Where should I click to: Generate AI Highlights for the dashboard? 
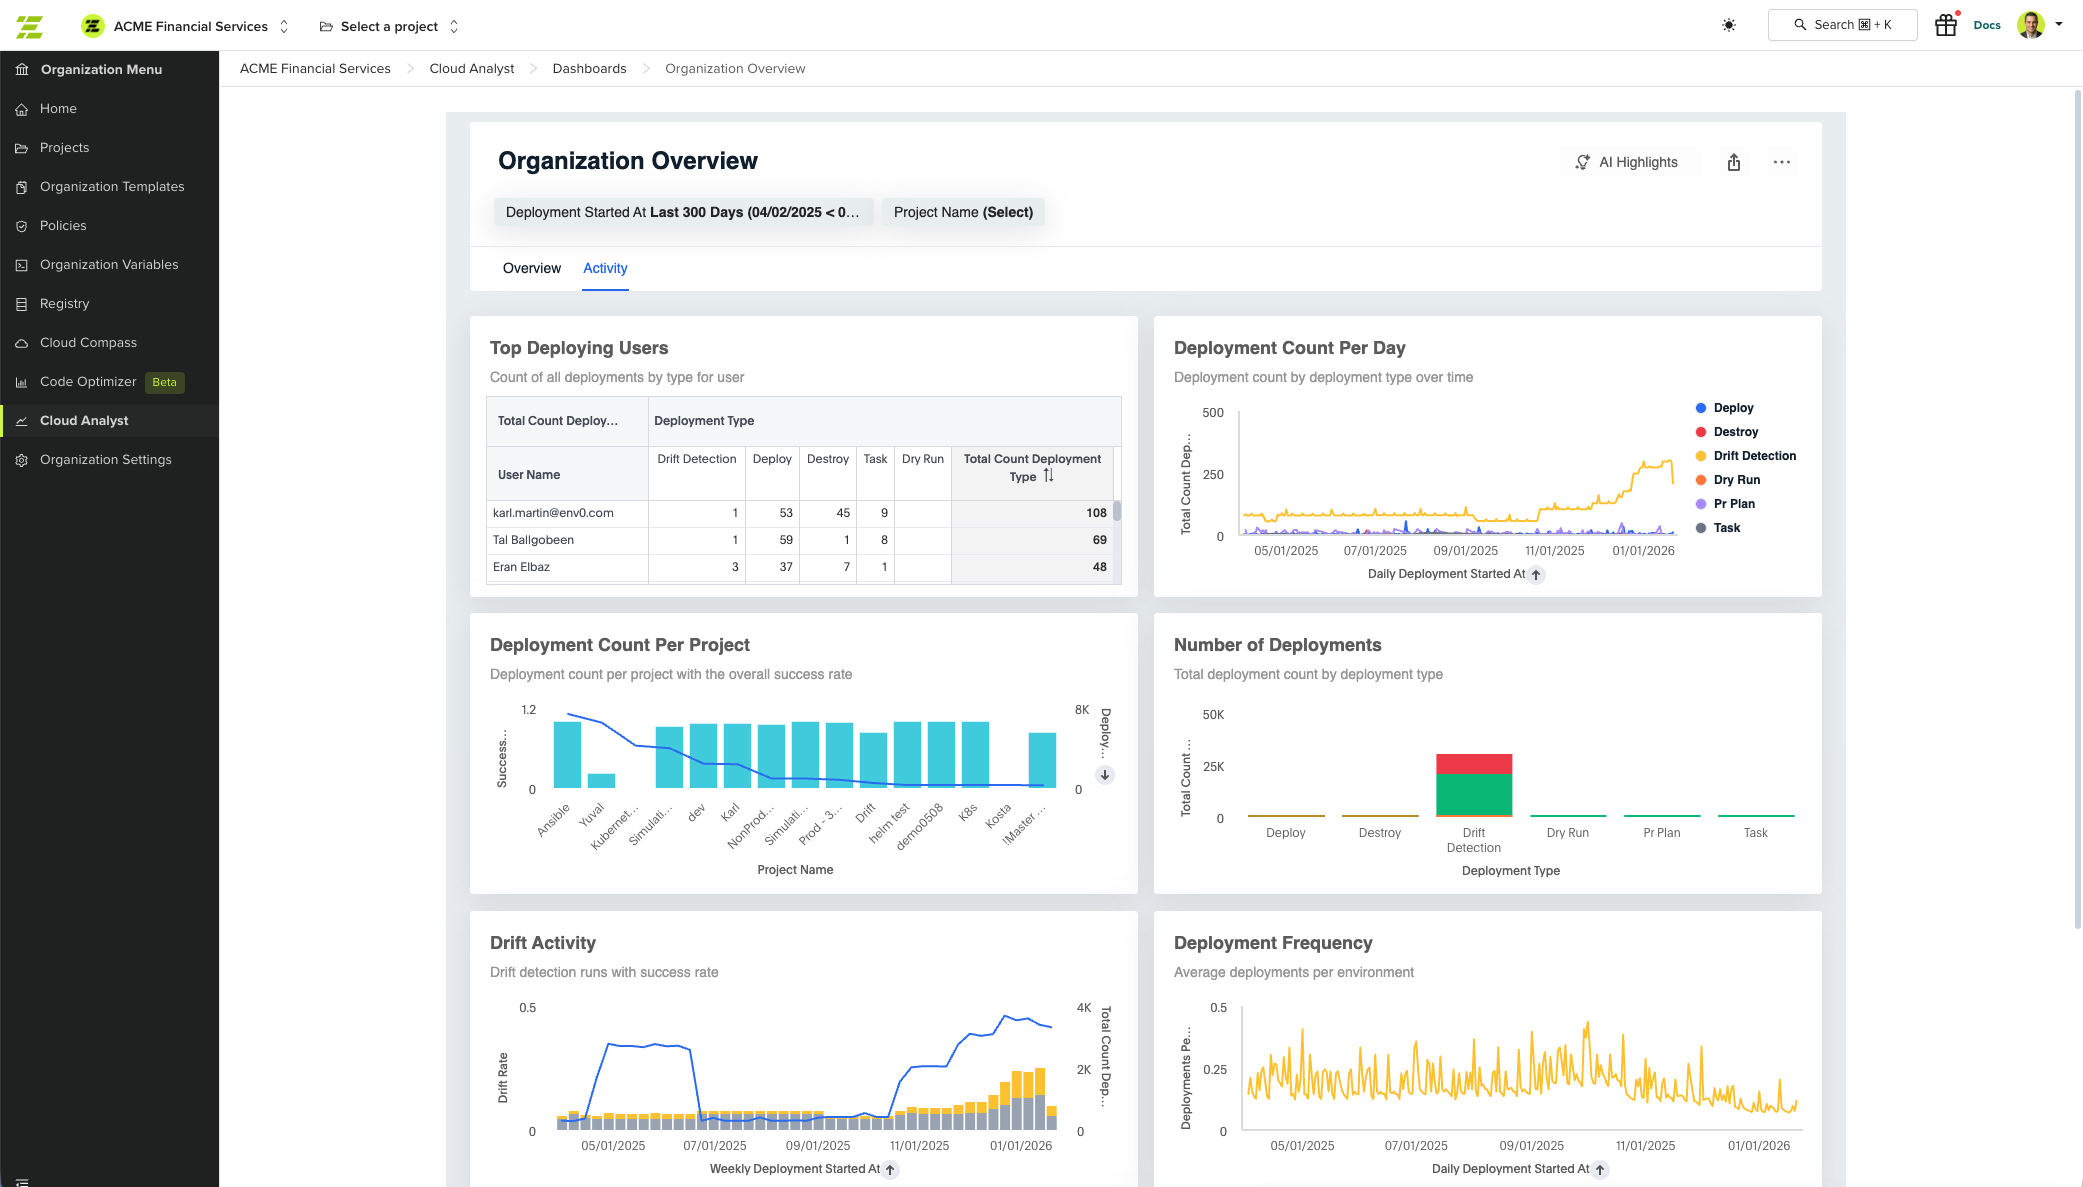coord(1630,162)
